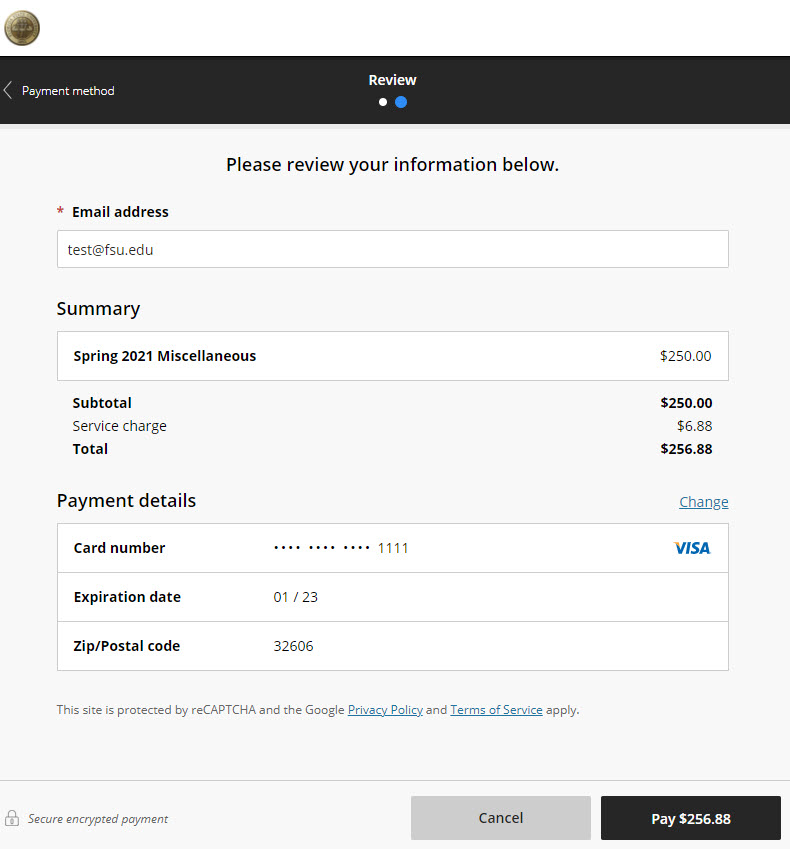Screen dimensions: 790x849
Task: Open the Terms of Service link
Action: point(496,709)
